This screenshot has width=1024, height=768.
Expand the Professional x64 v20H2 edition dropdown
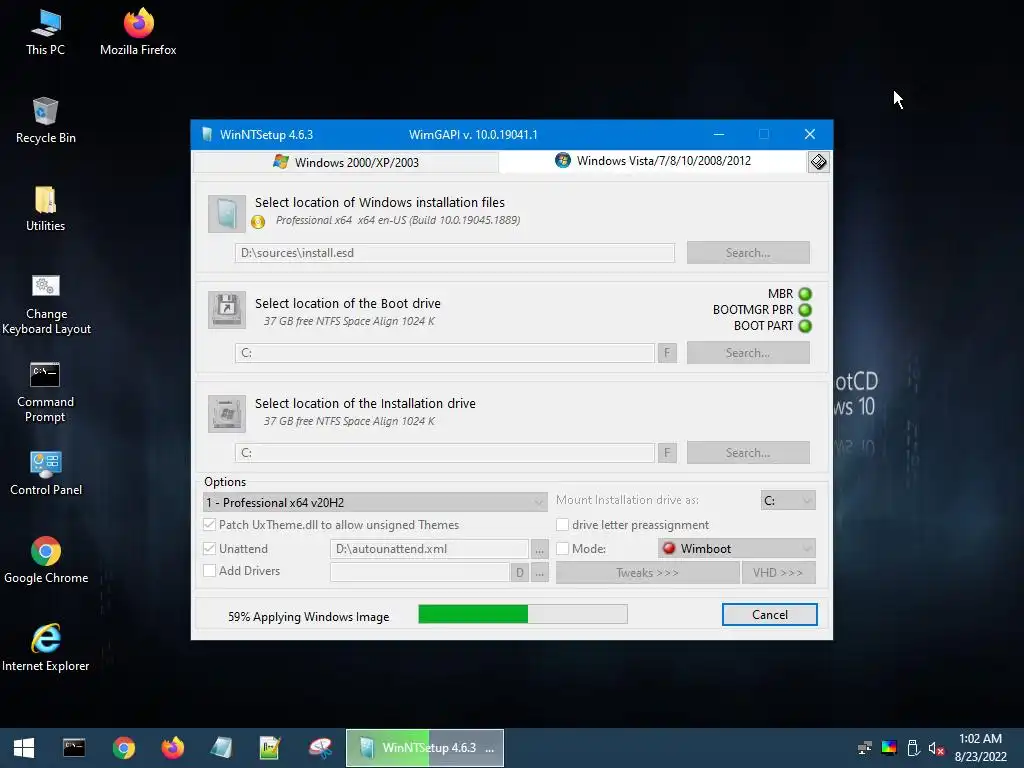375,502
